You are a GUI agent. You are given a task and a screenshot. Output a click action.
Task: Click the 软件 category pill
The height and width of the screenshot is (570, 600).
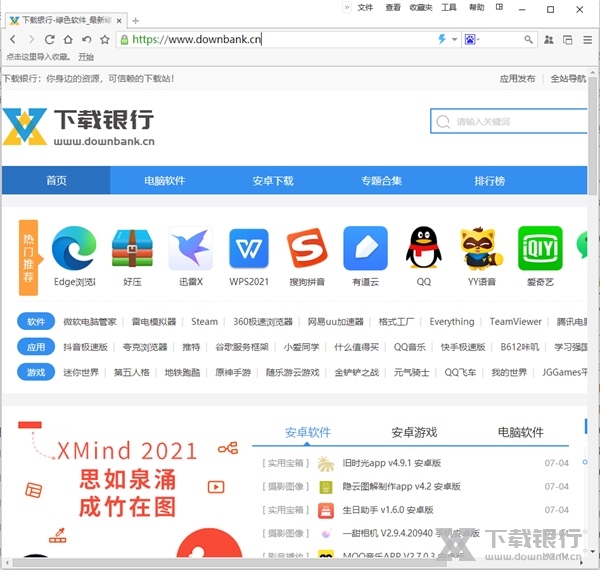tap(36, 322)
